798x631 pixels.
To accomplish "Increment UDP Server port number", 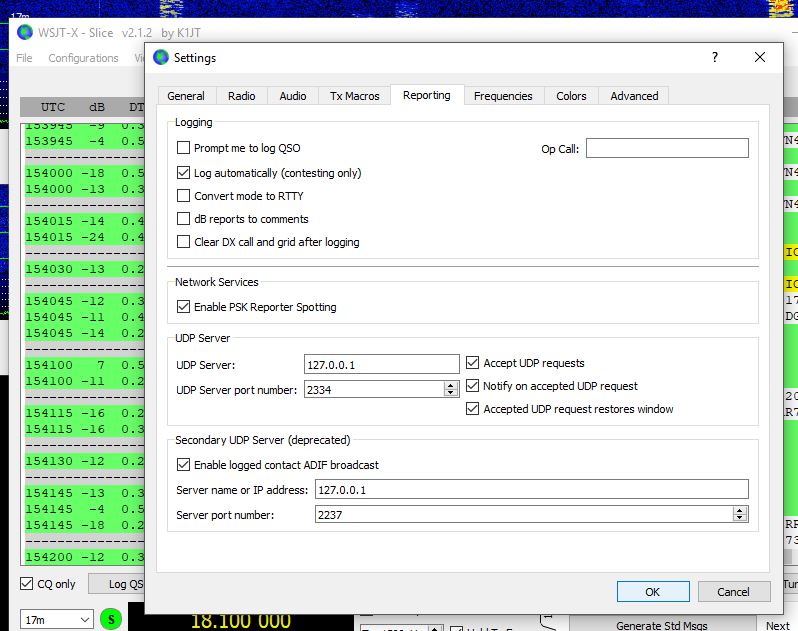I will (450, 386).
